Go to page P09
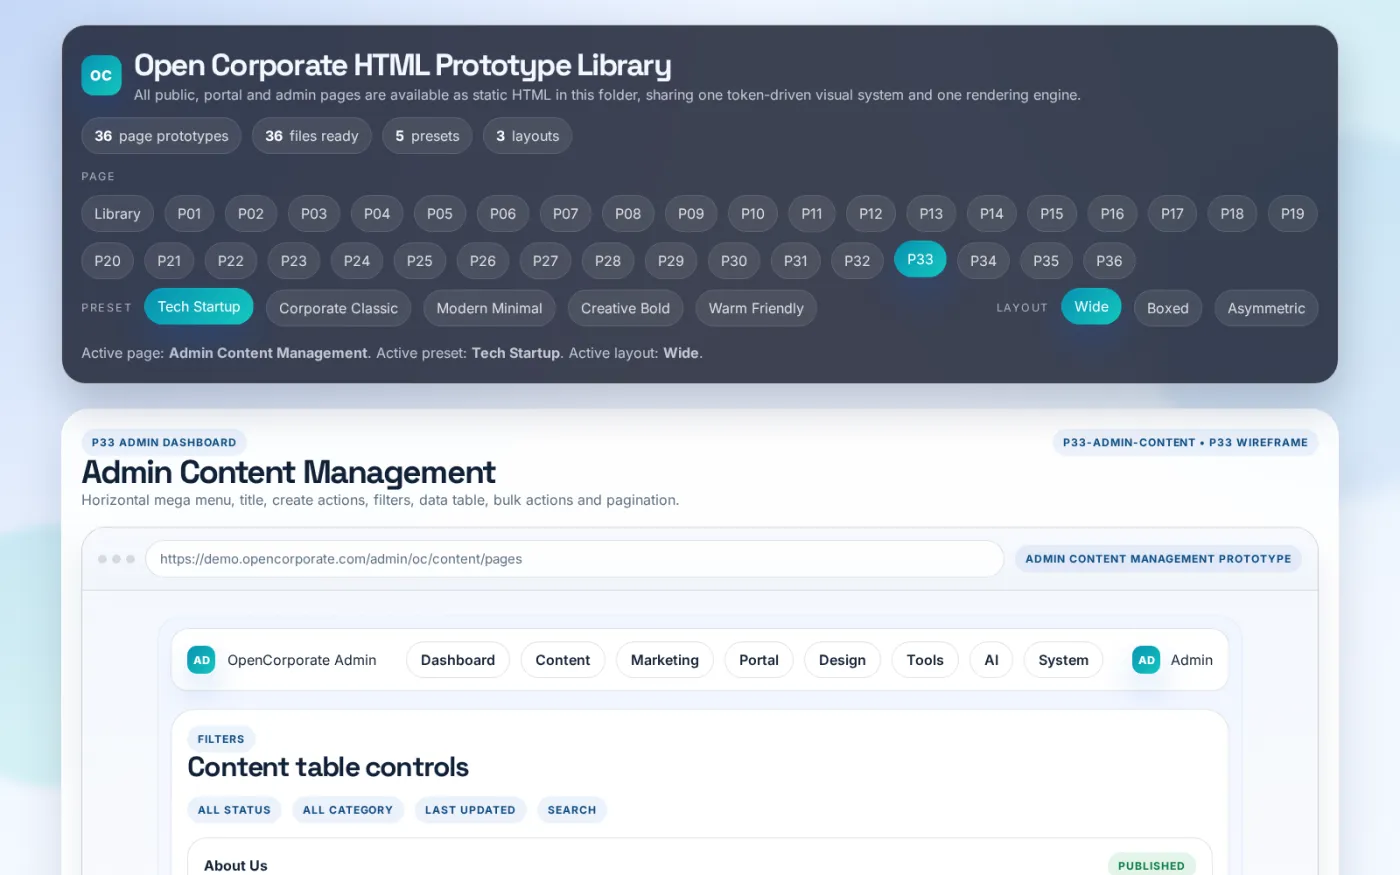This screenshot has height=875, width=1400. pyautogui.click(x=691, y=213)
